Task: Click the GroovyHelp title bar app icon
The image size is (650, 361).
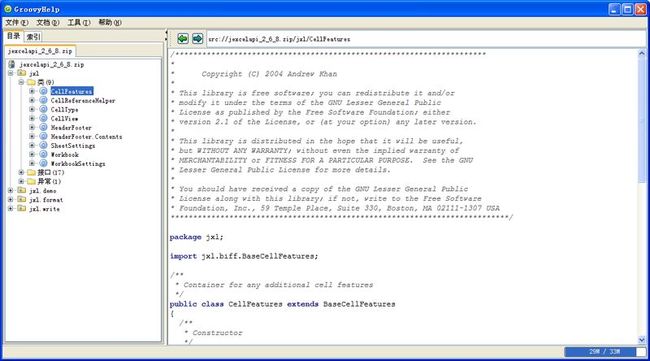Action: pos(7,9)
